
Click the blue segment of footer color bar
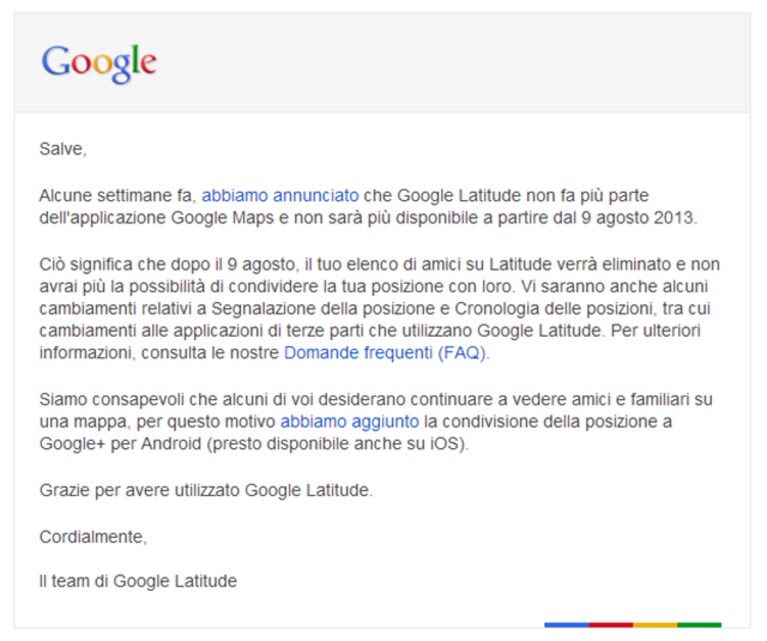566,625
